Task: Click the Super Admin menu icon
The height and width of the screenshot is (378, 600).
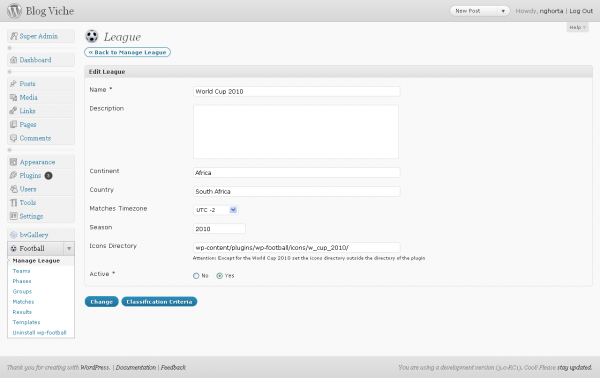Action: (14, 36)
